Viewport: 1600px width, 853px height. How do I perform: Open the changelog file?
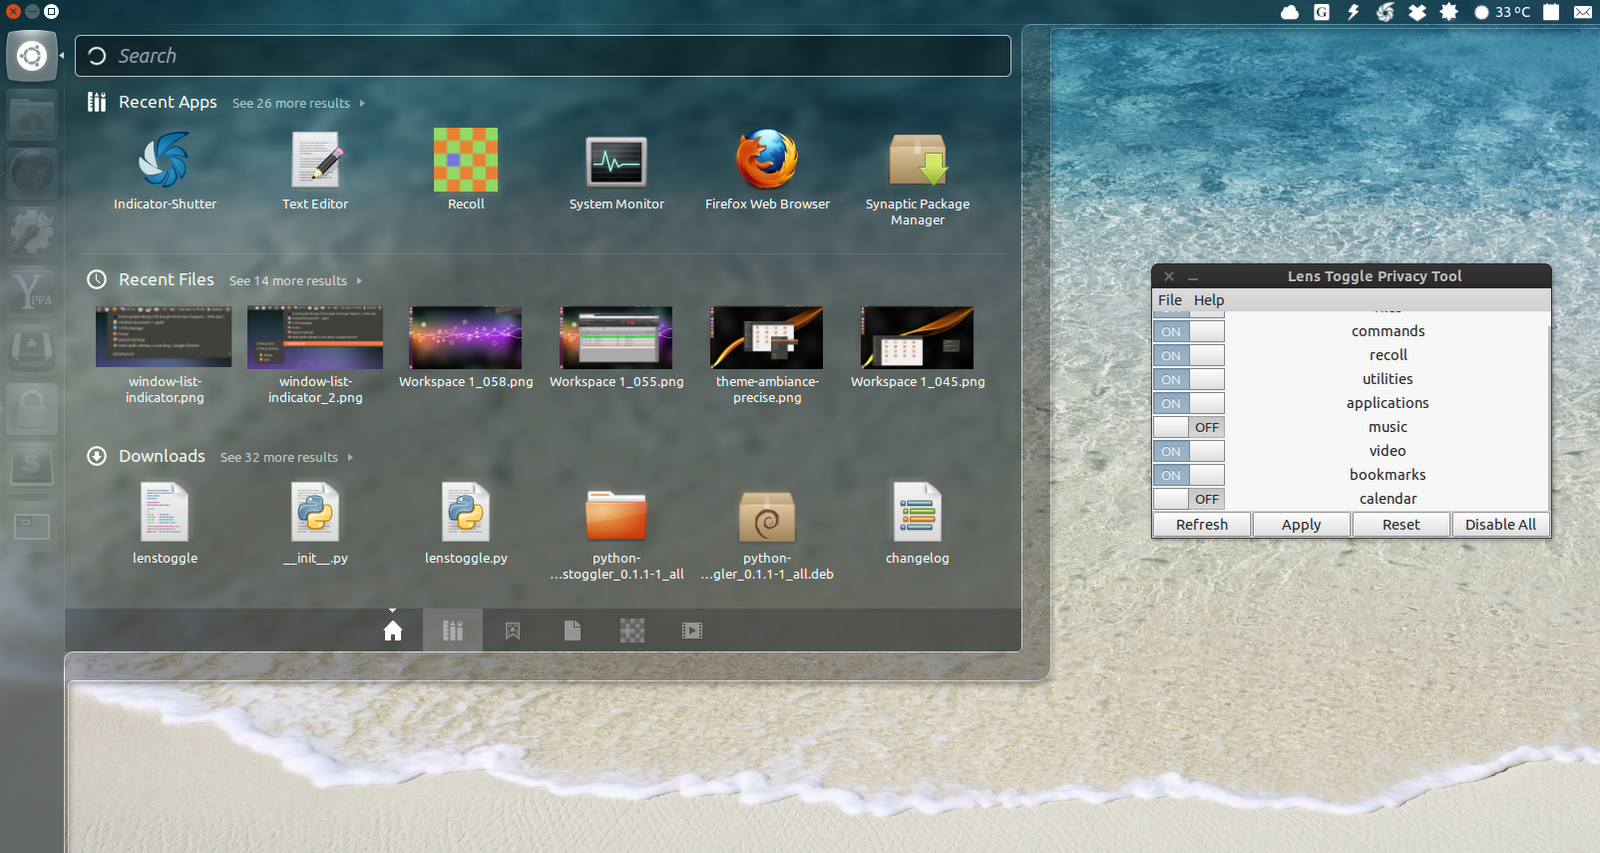[917, 513]
